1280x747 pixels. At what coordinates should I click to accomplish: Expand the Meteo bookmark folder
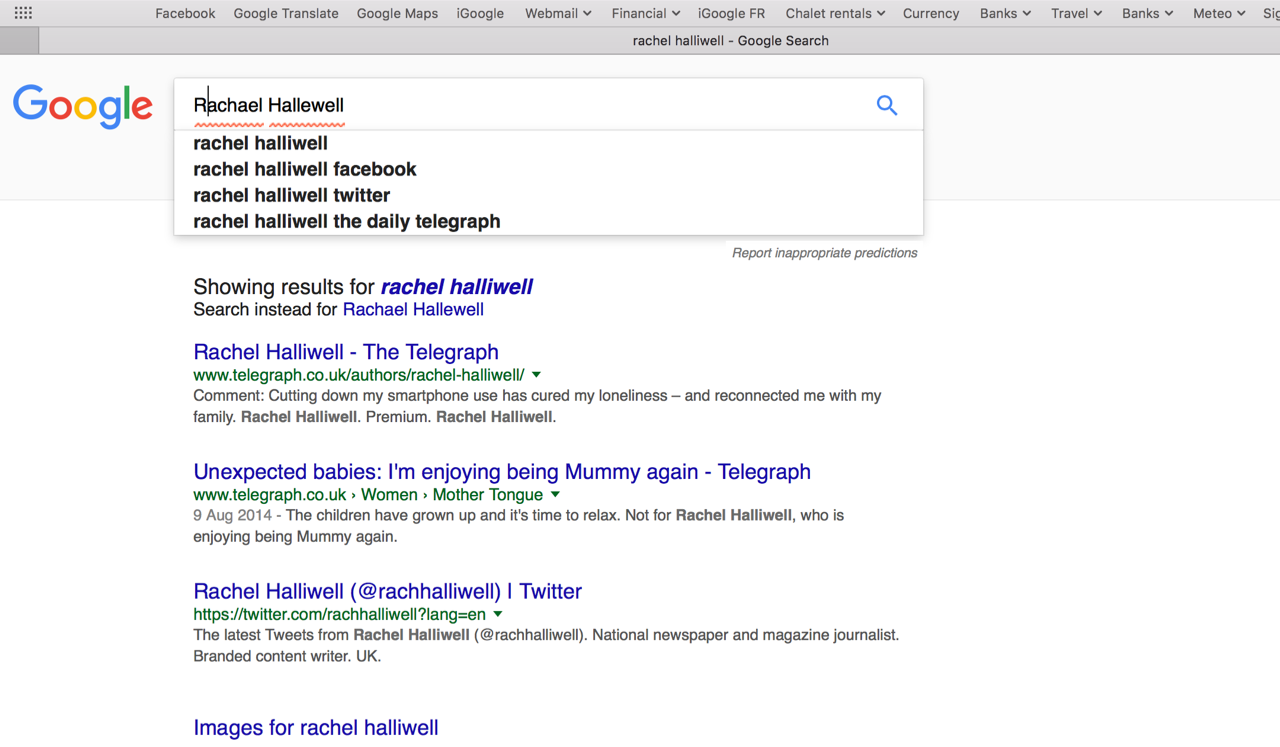pos(1219,13)
